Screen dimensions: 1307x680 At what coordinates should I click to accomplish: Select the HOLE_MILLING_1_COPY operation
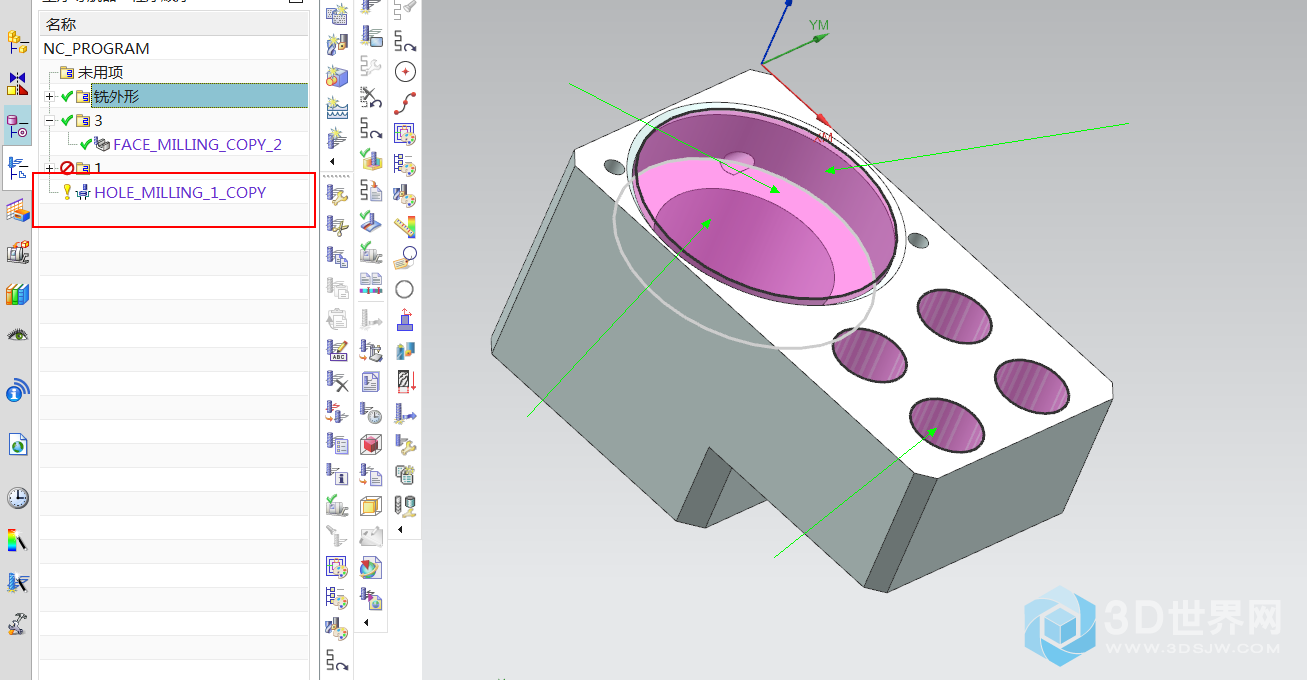pos(180,192)
